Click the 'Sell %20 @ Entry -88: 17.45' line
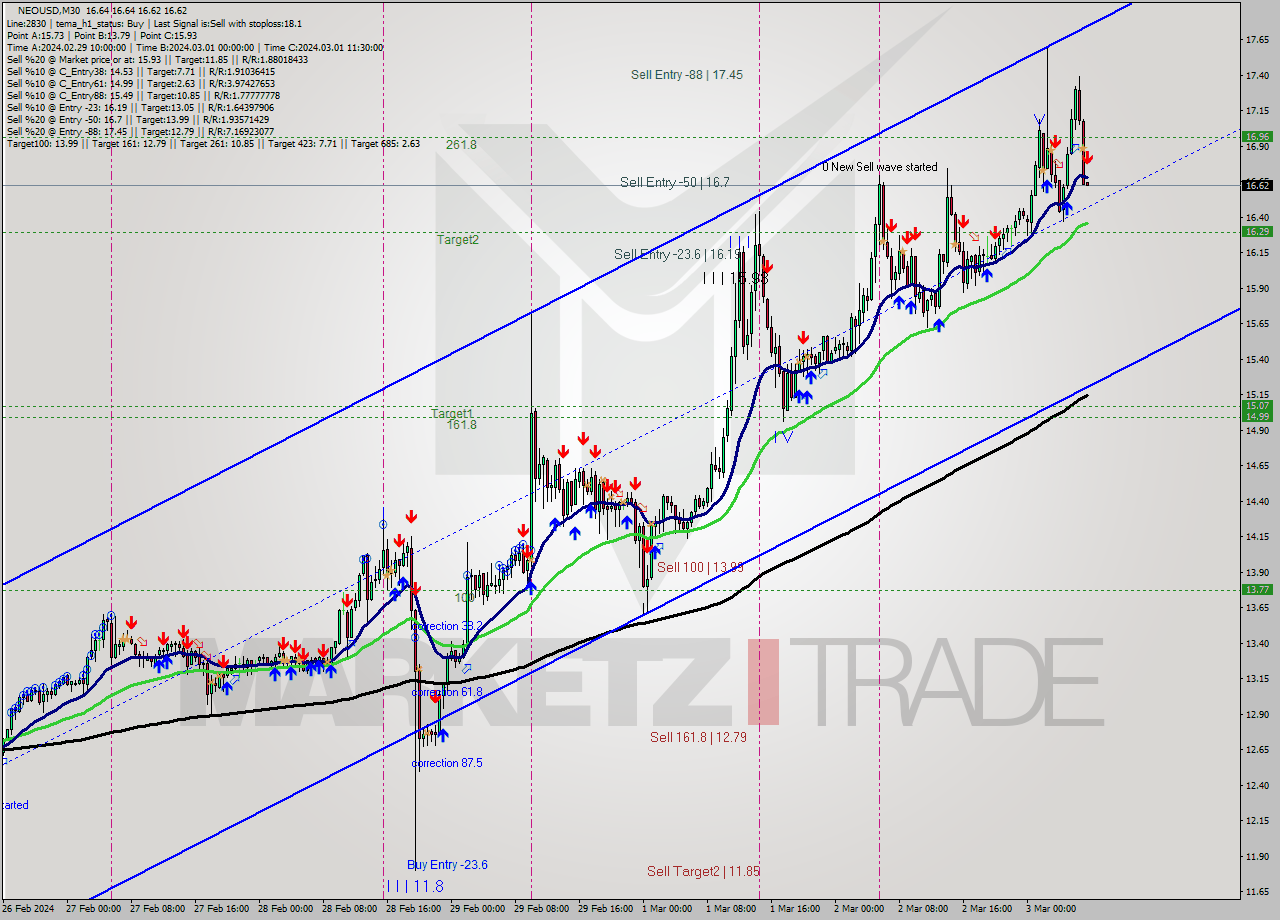 [140, 131]
